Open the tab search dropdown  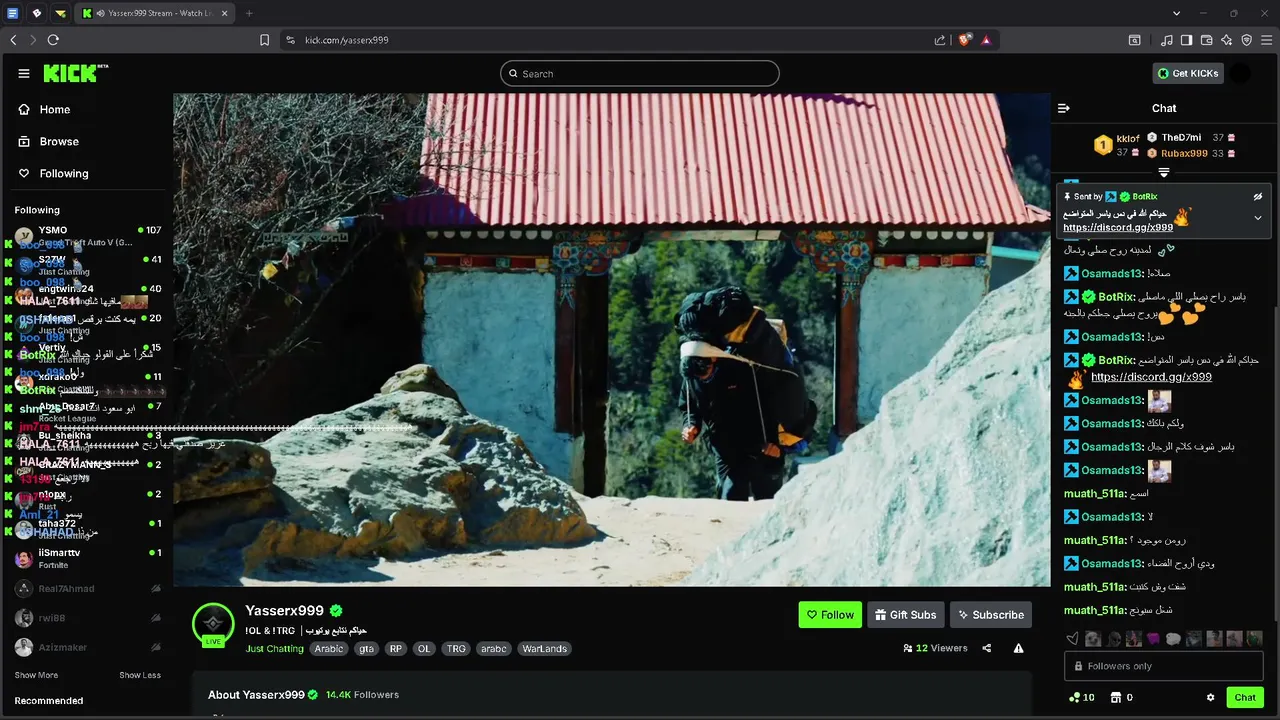[1177, 13]
